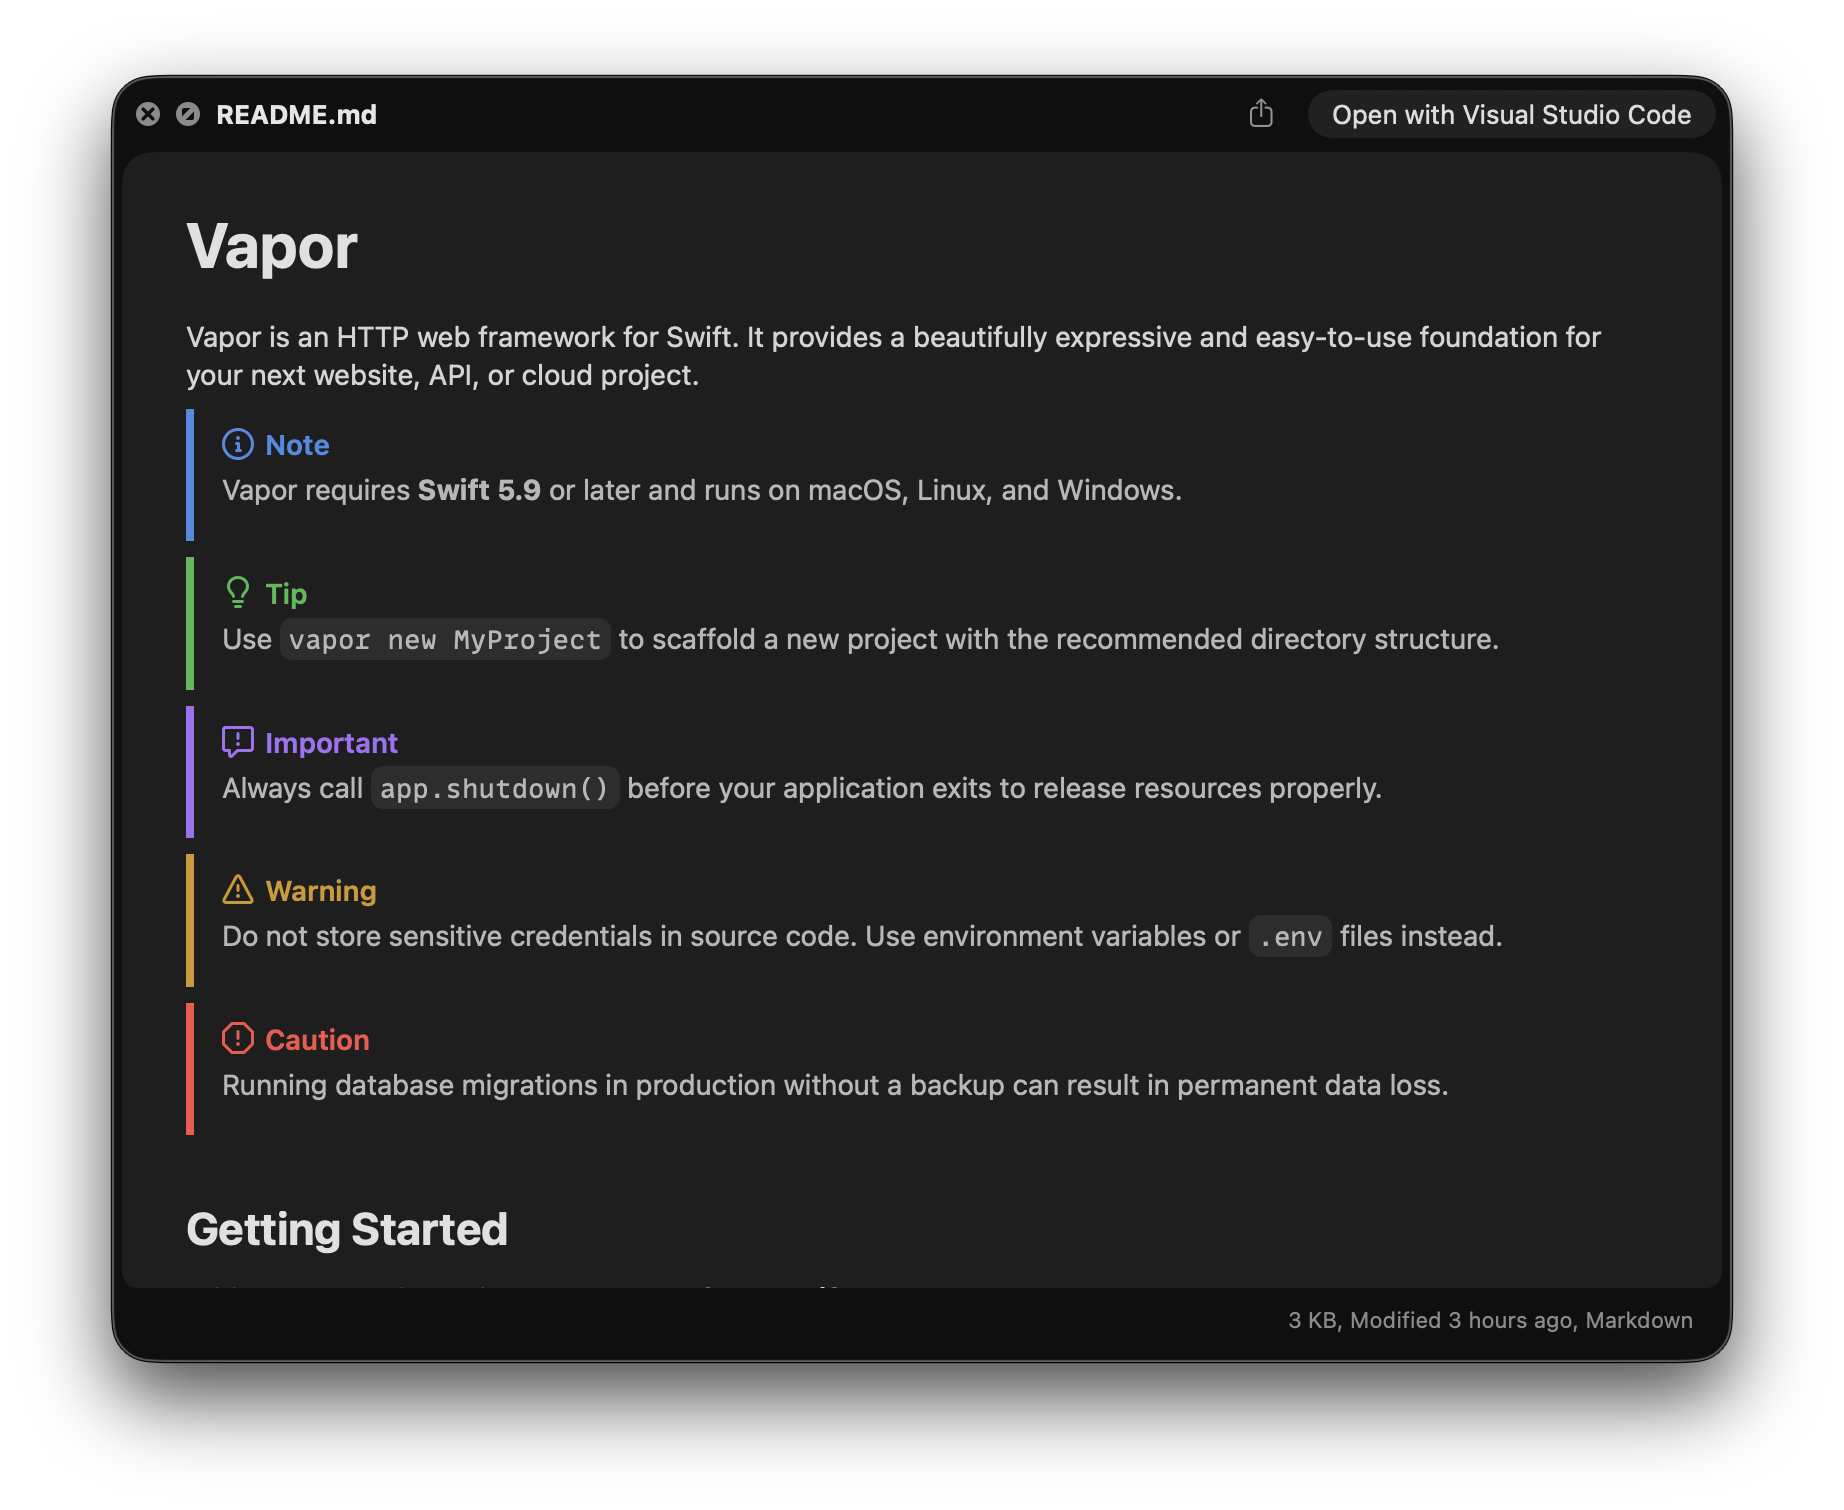Select the .env inline code span

pos(1289,936)
